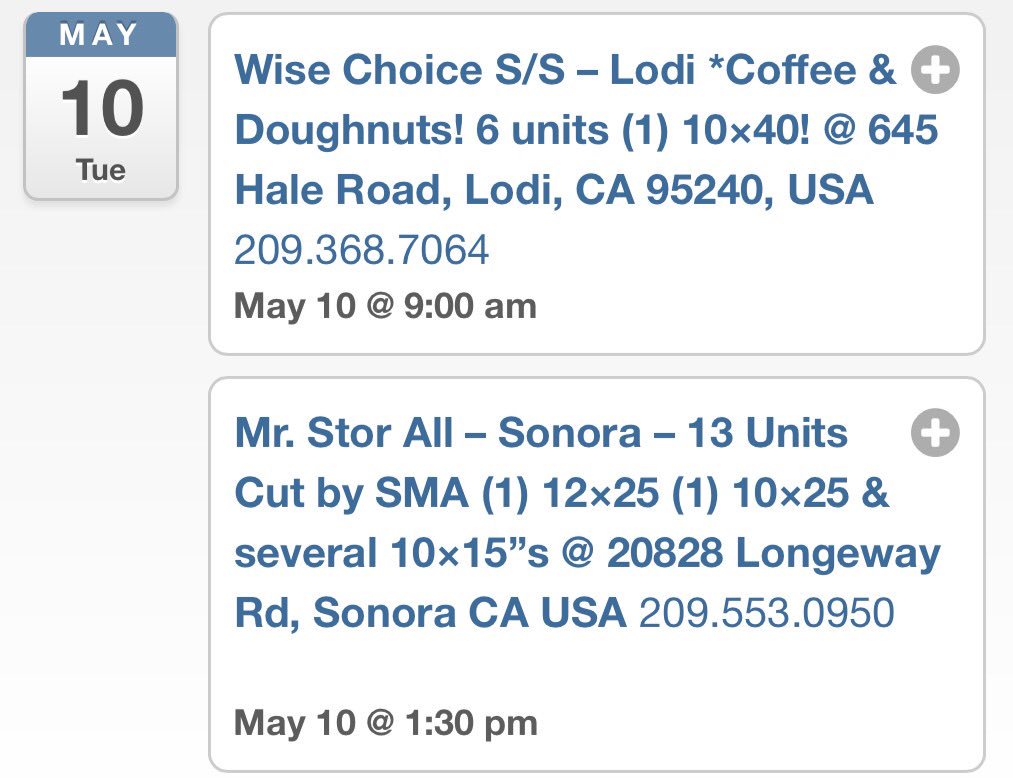Expand the Wise Choice S/S Lodi event
1013x778 pixels.
935,70
